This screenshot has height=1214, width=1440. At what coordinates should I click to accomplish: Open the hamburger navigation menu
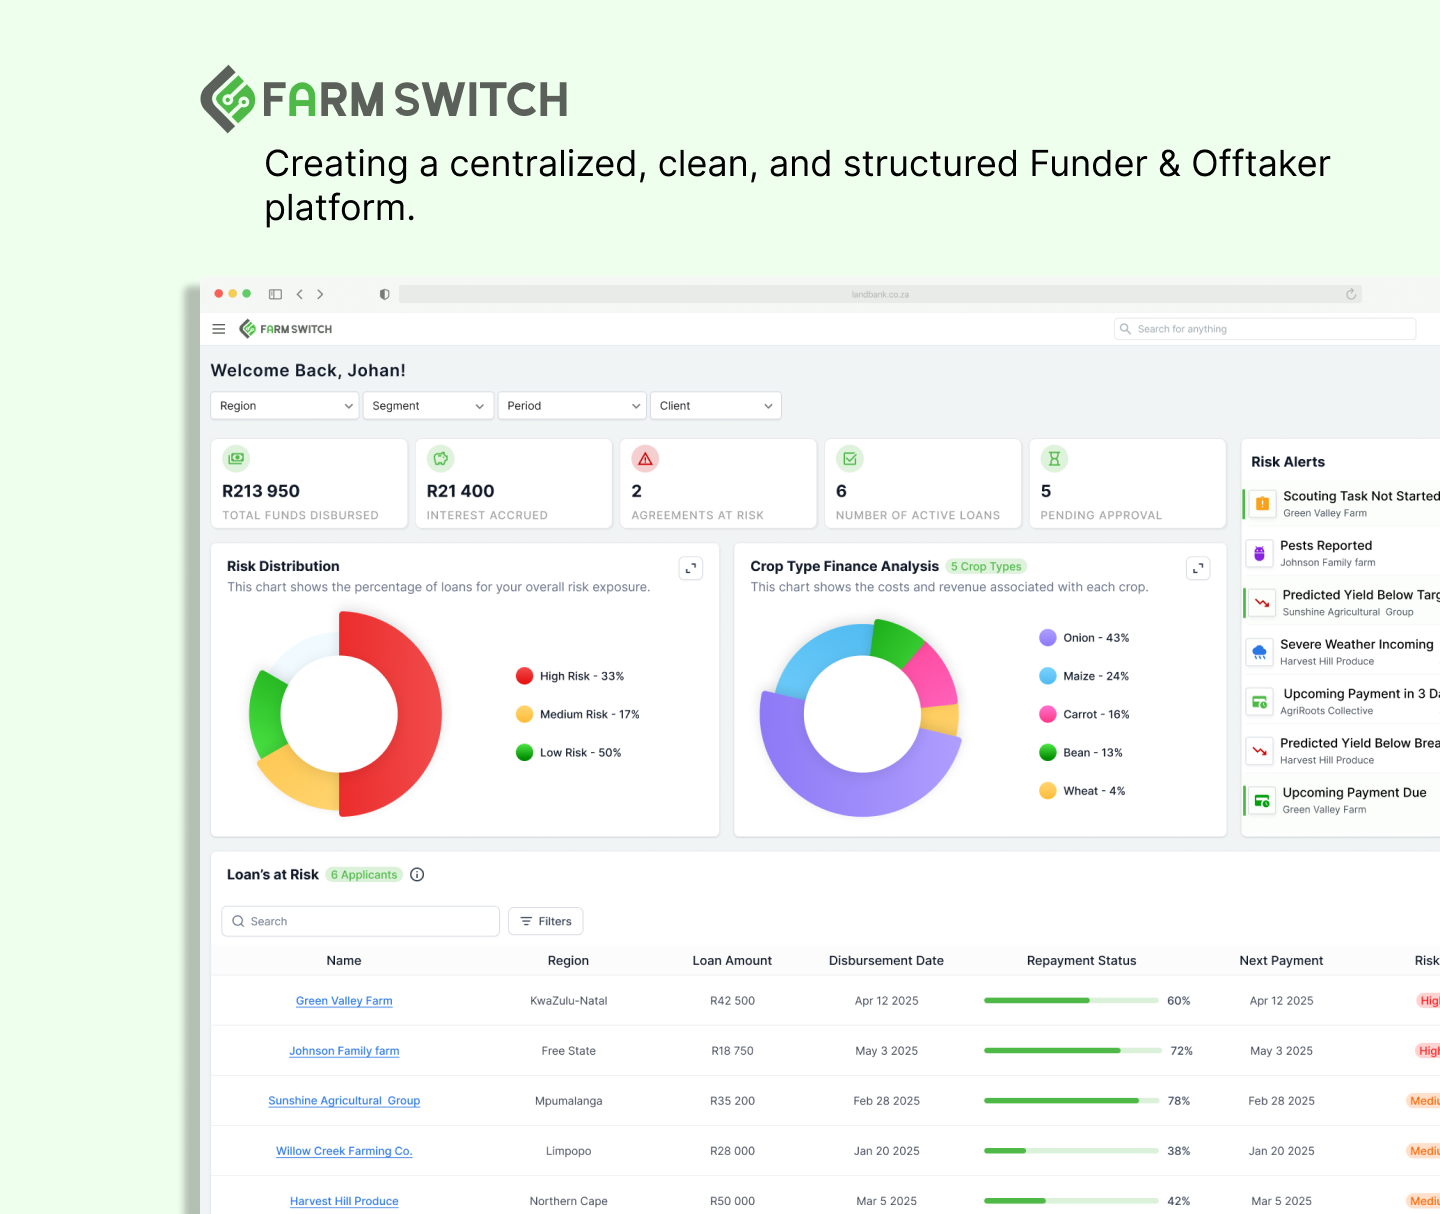218,329
